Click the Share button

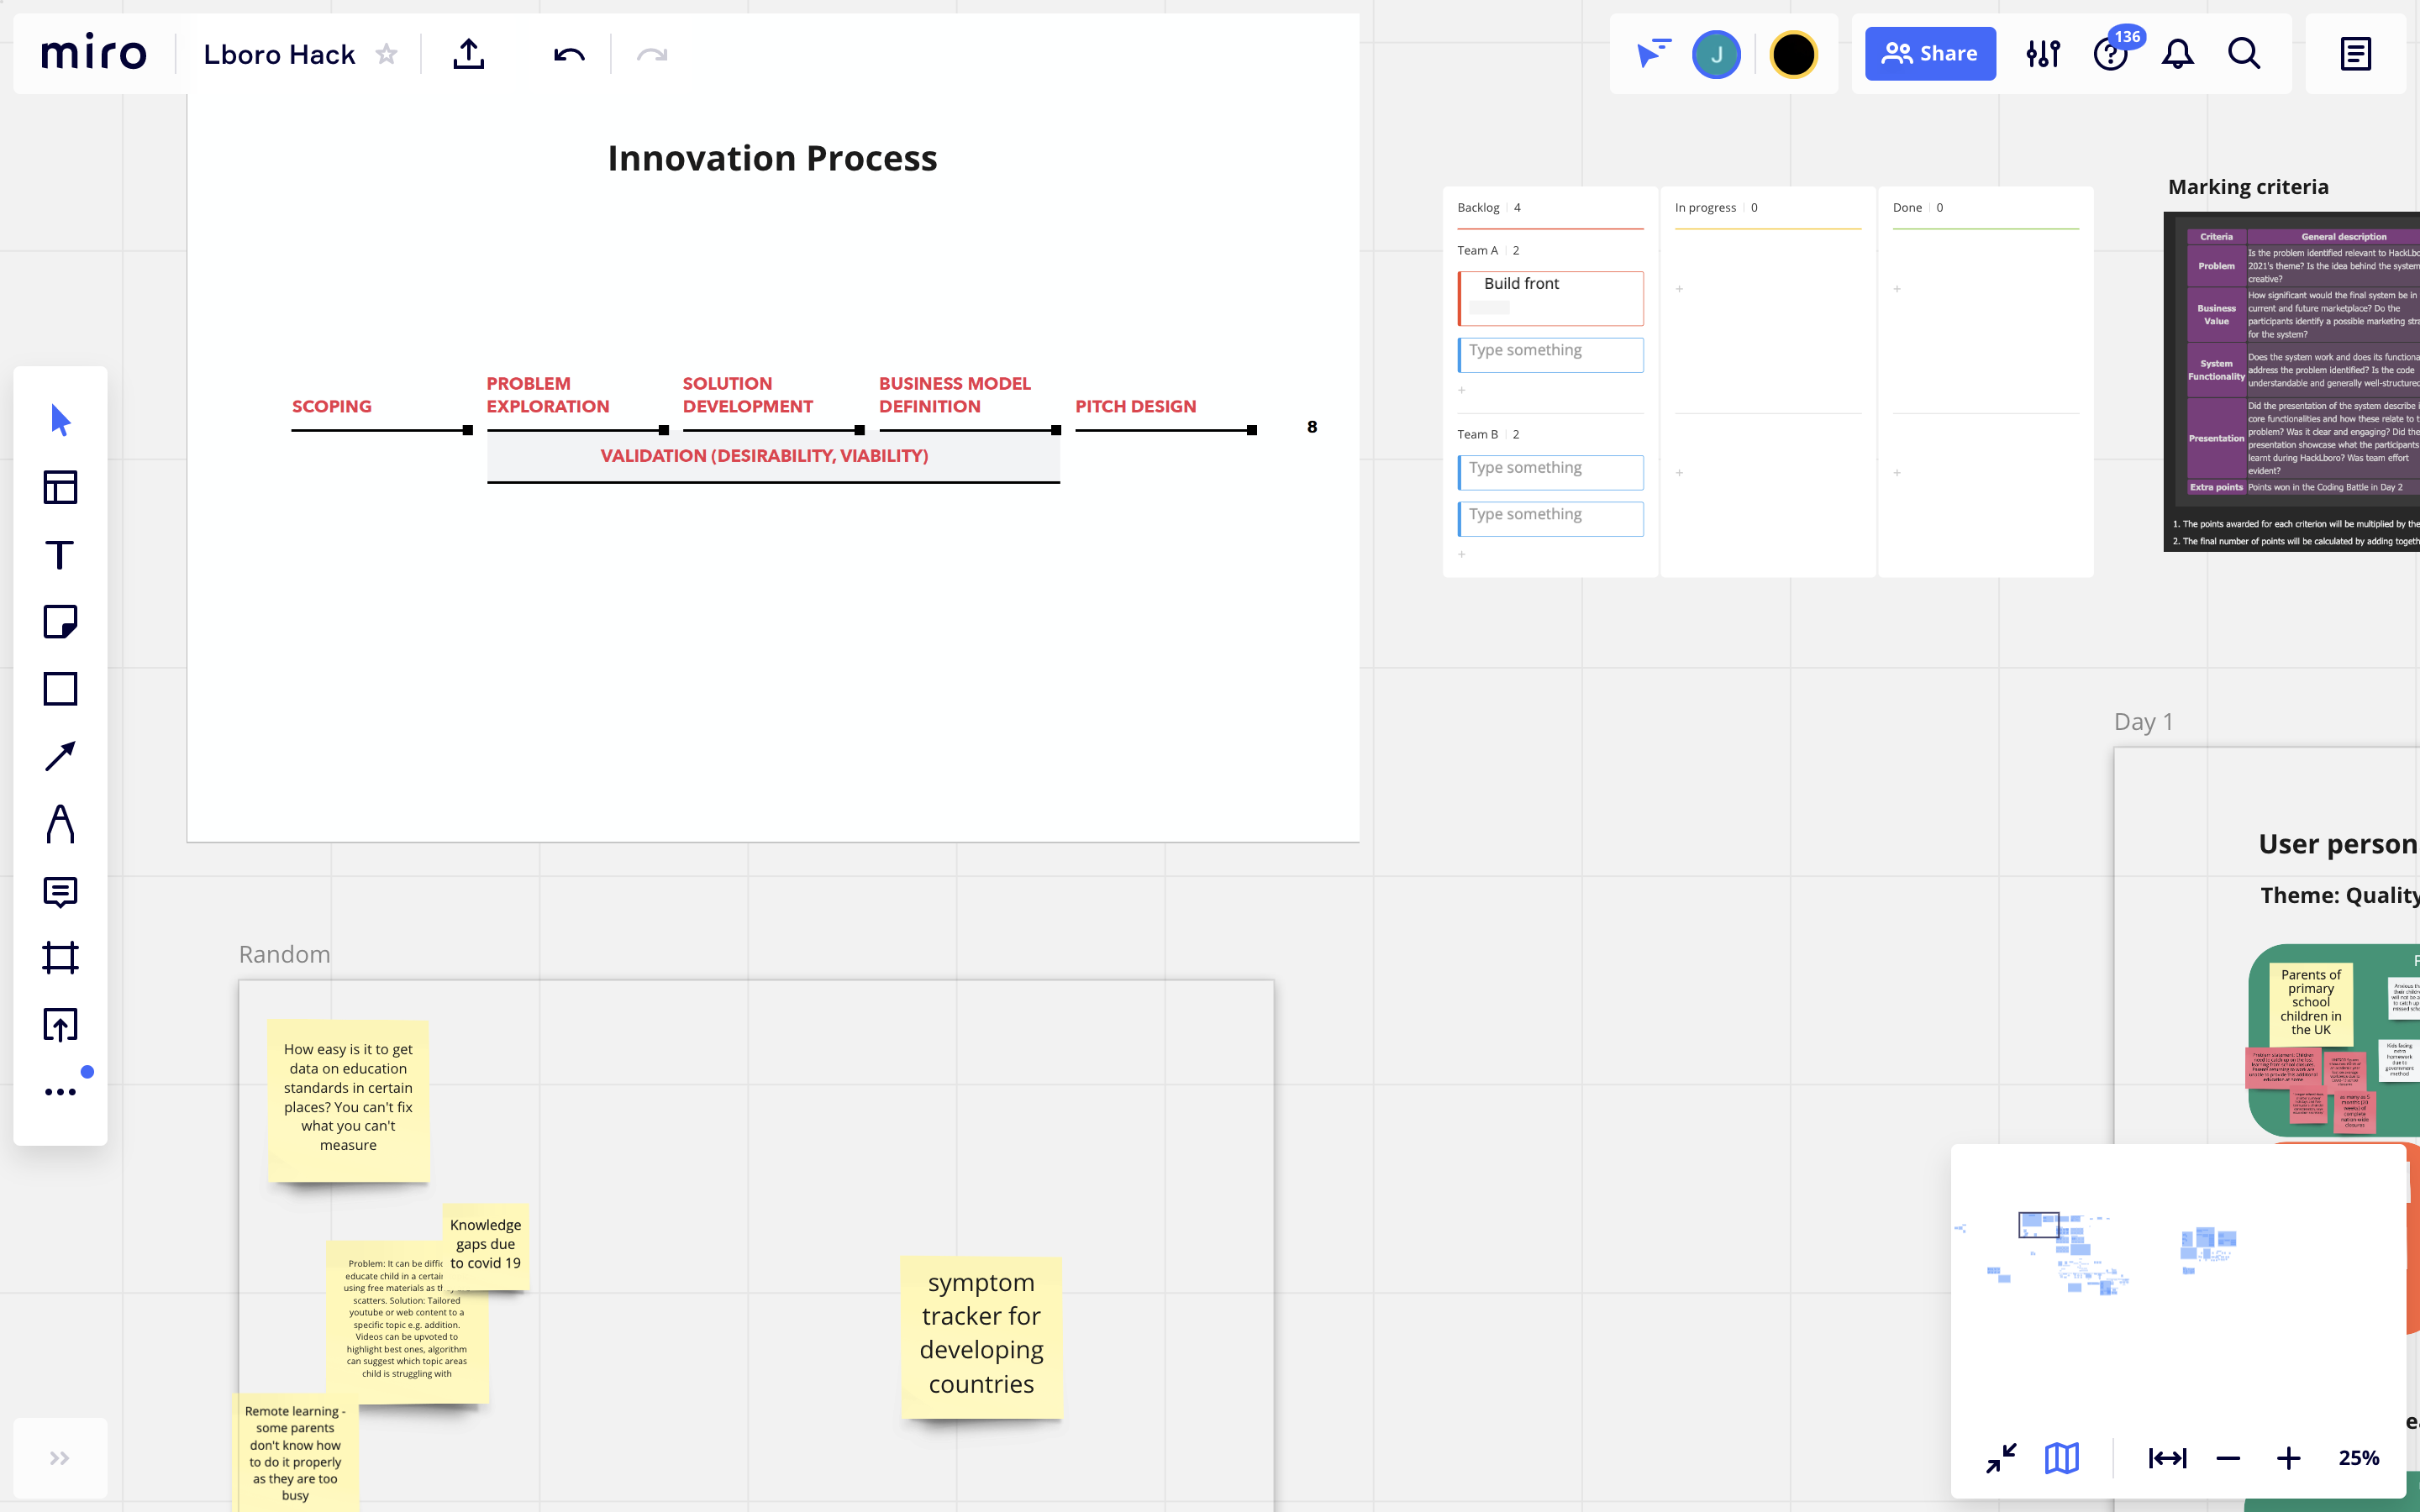[x=1930, y=54]
